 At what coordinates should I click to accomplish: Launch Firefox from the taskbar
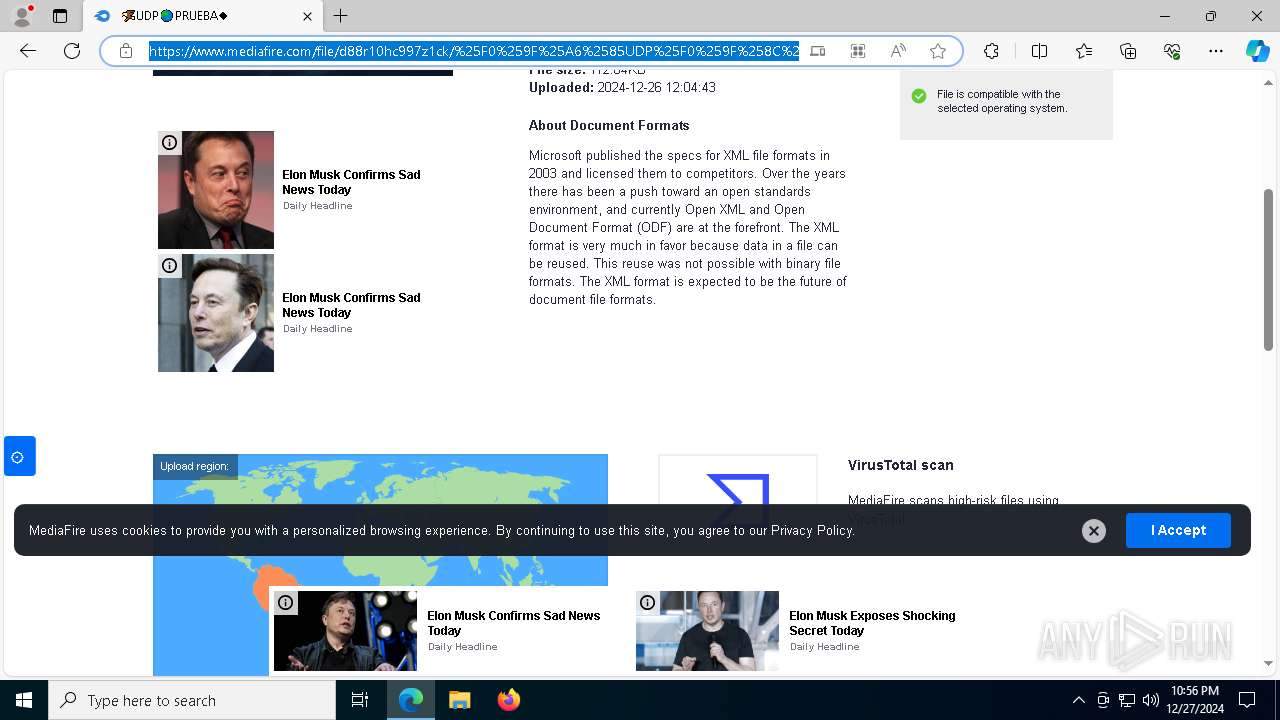508,700
